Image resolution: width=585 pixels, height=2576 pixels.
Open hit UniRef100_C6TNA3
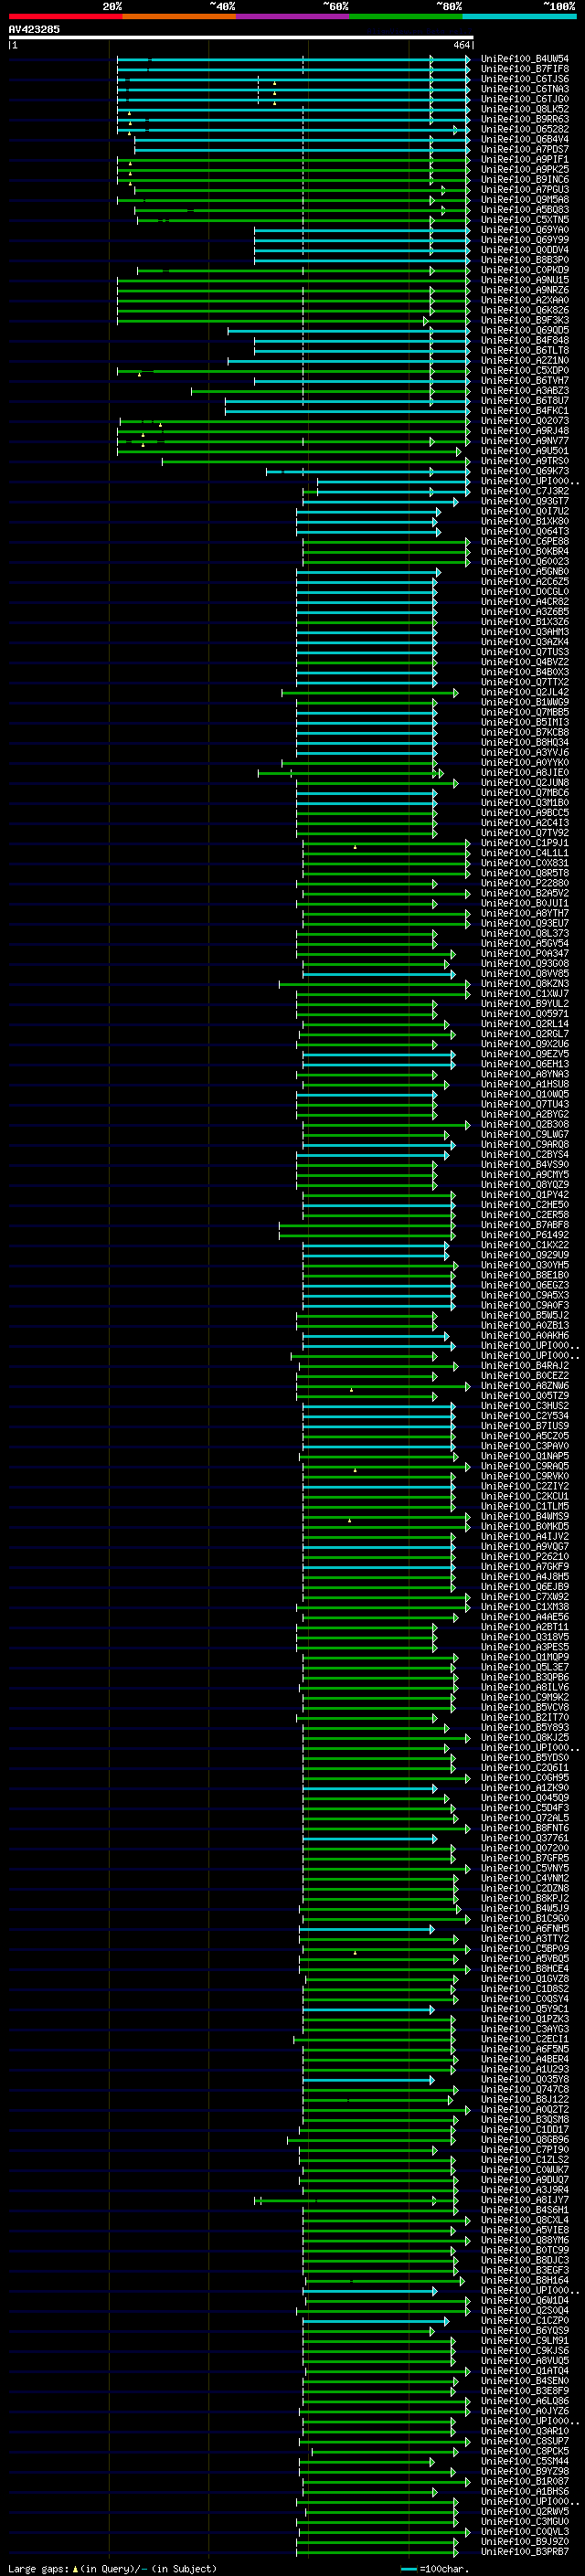pos(525,89)
